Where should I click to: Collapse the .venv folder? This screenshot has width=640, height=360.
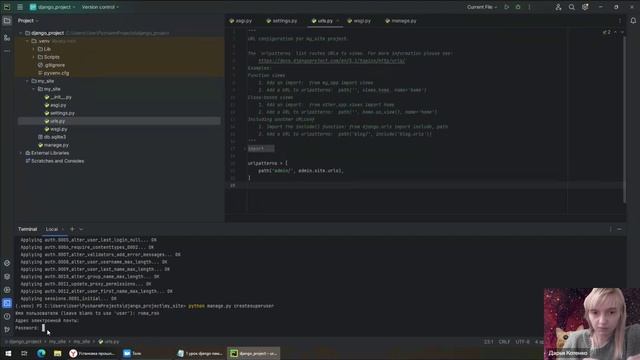(x=27, y=41)
